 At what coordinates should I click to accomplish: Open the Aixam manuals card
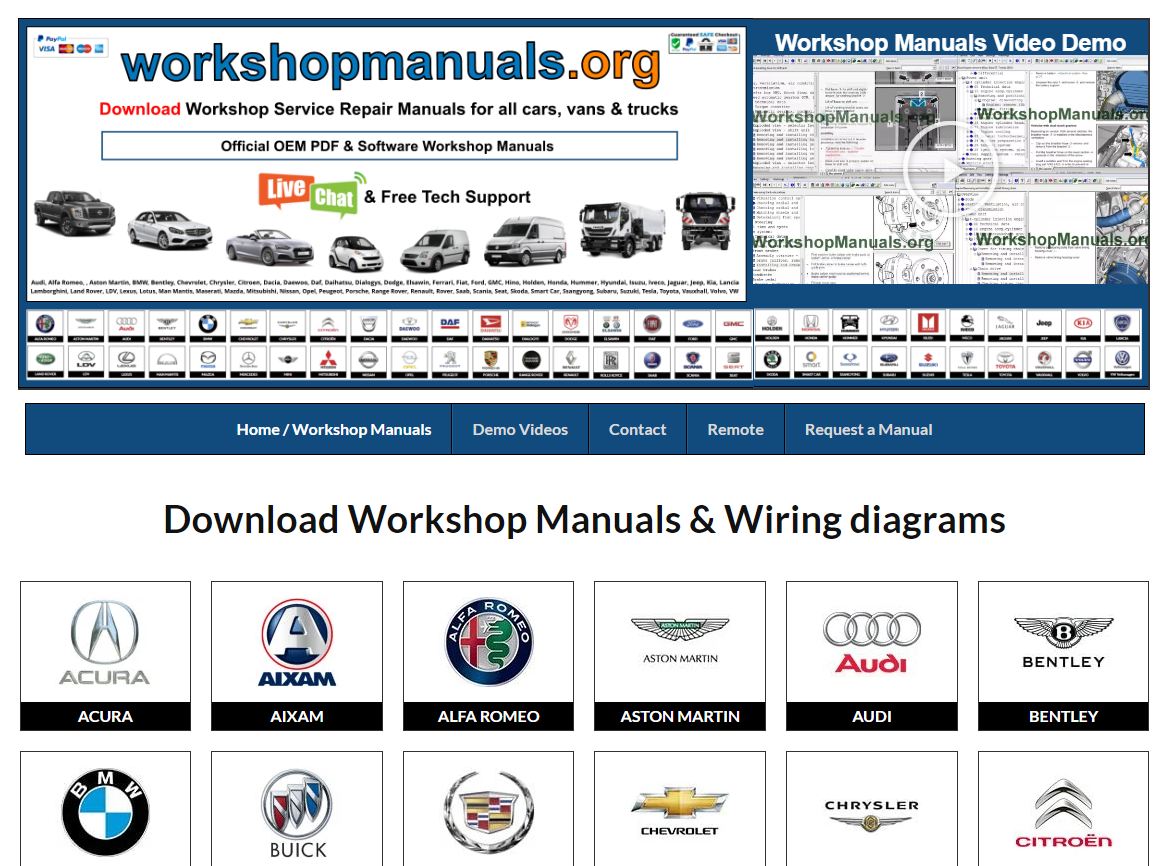click(x=297, y=656)
